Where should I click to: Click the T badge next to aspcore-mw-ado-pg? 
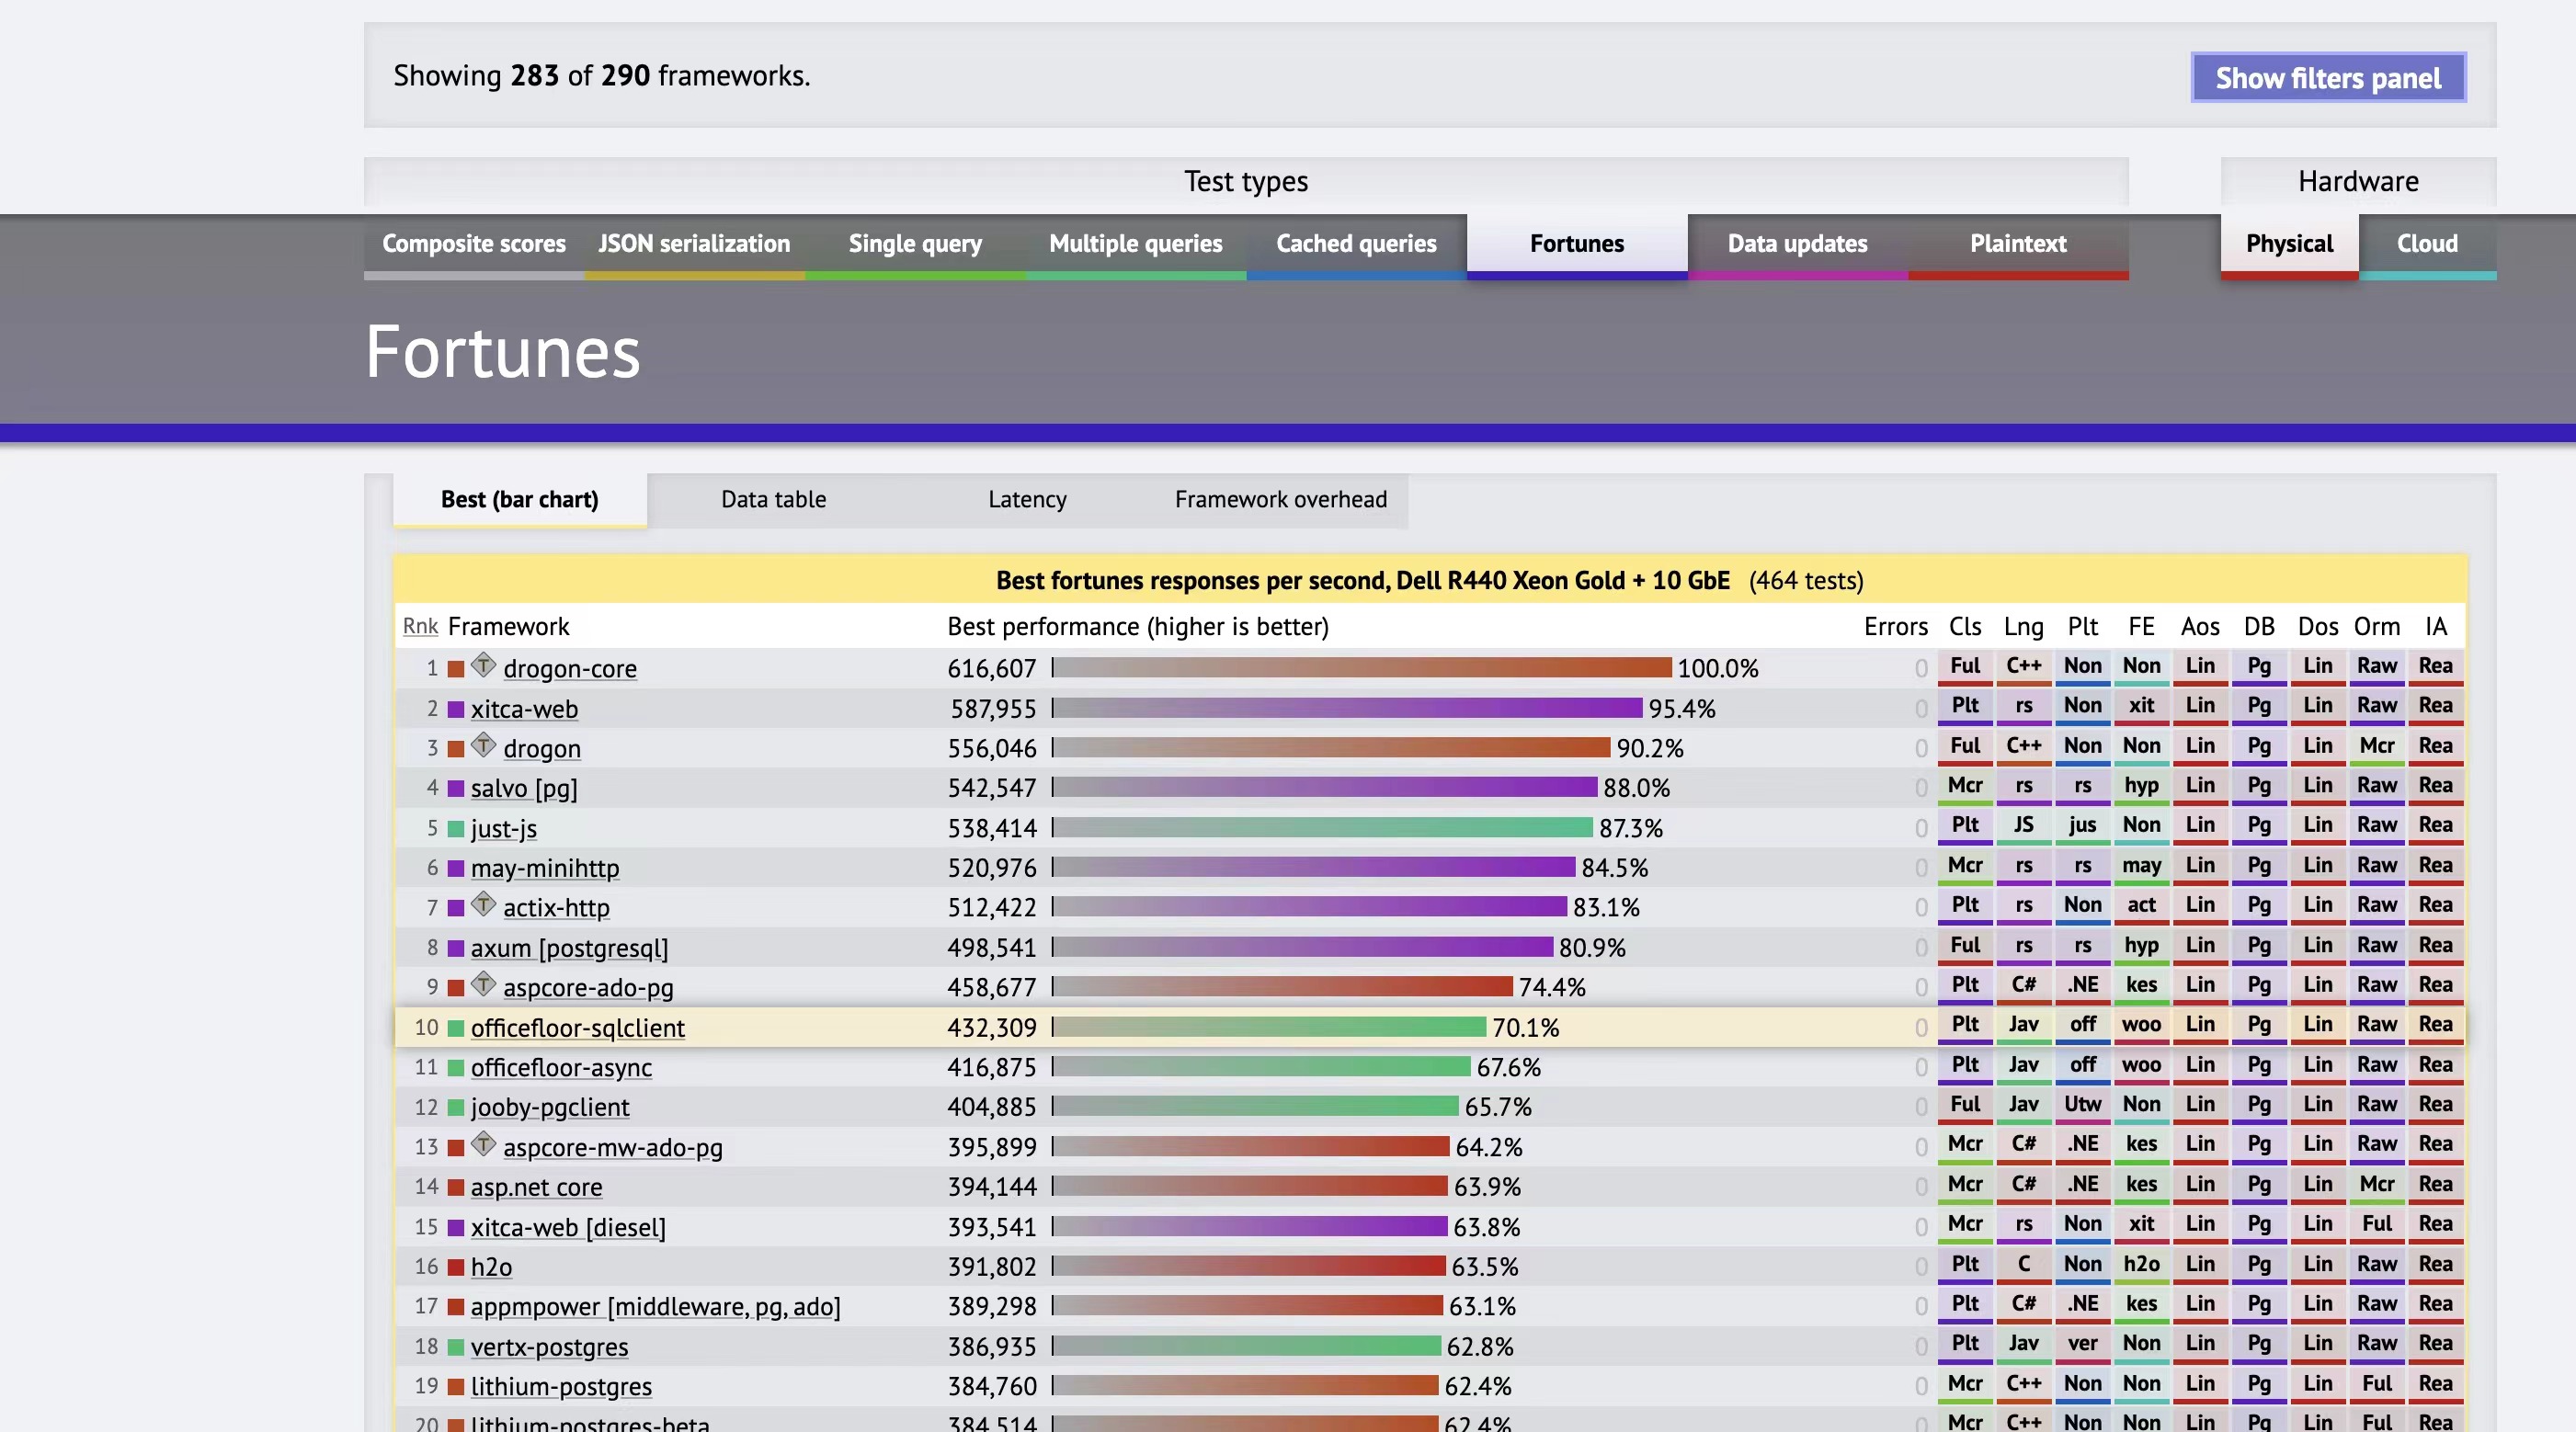pos(483,1144)
